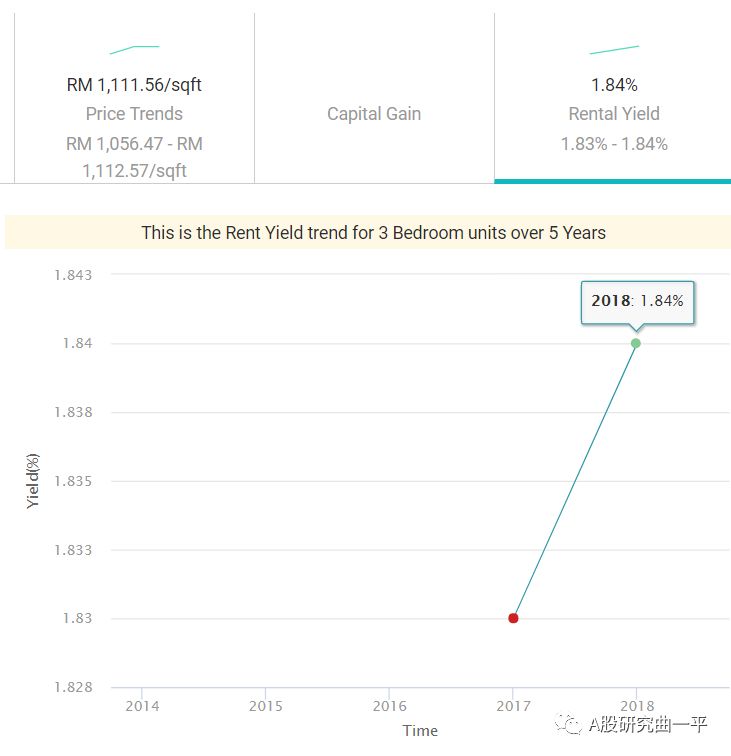
Task: Click the Time axis title
Action: [x=420, y=730]
